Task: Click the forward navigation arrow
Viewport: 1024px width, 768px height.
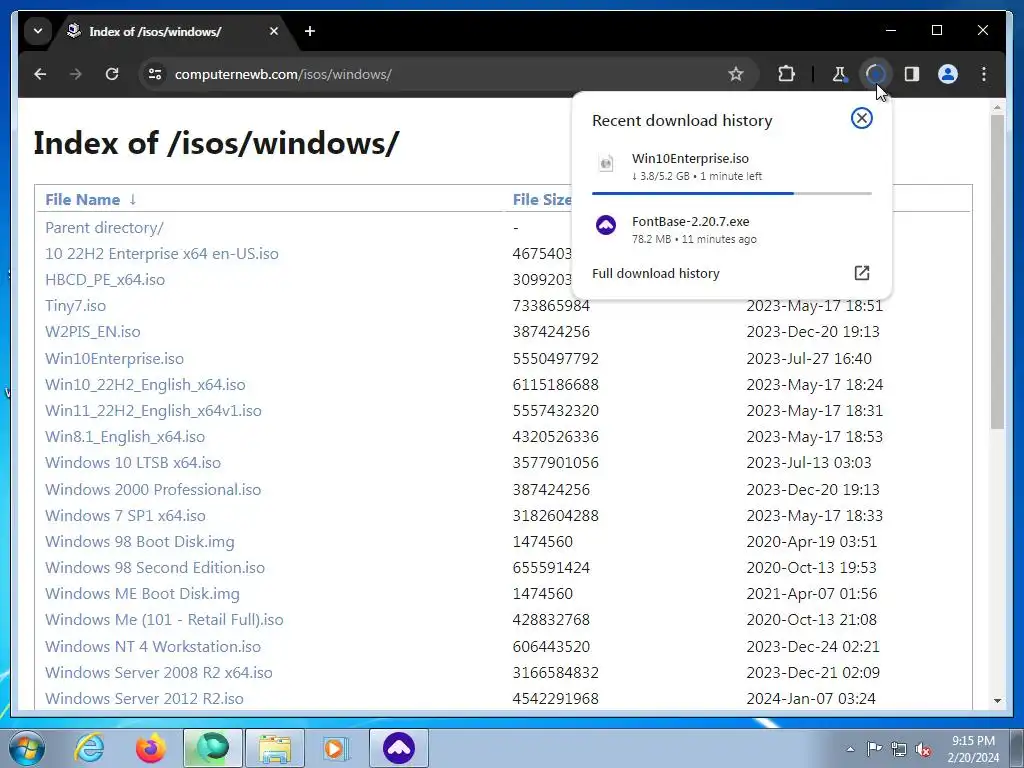Action: [x=76, y=74]
